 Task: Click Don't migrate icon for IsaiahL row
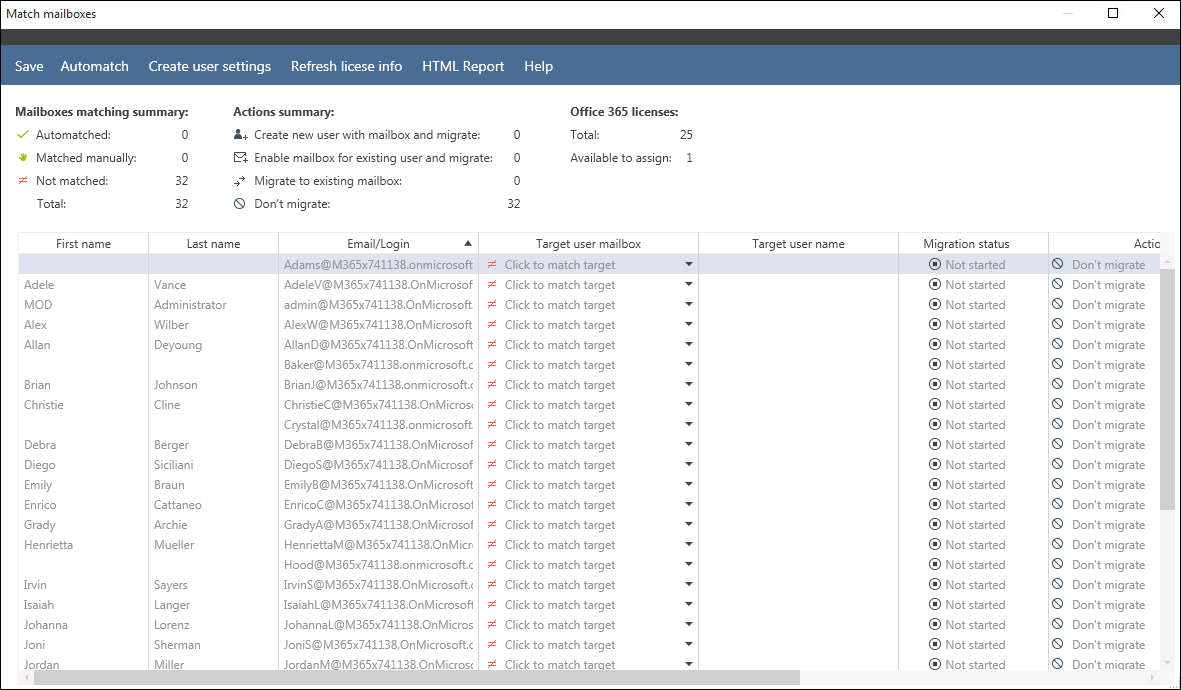pyautogui.click(x=1058, y=604)
